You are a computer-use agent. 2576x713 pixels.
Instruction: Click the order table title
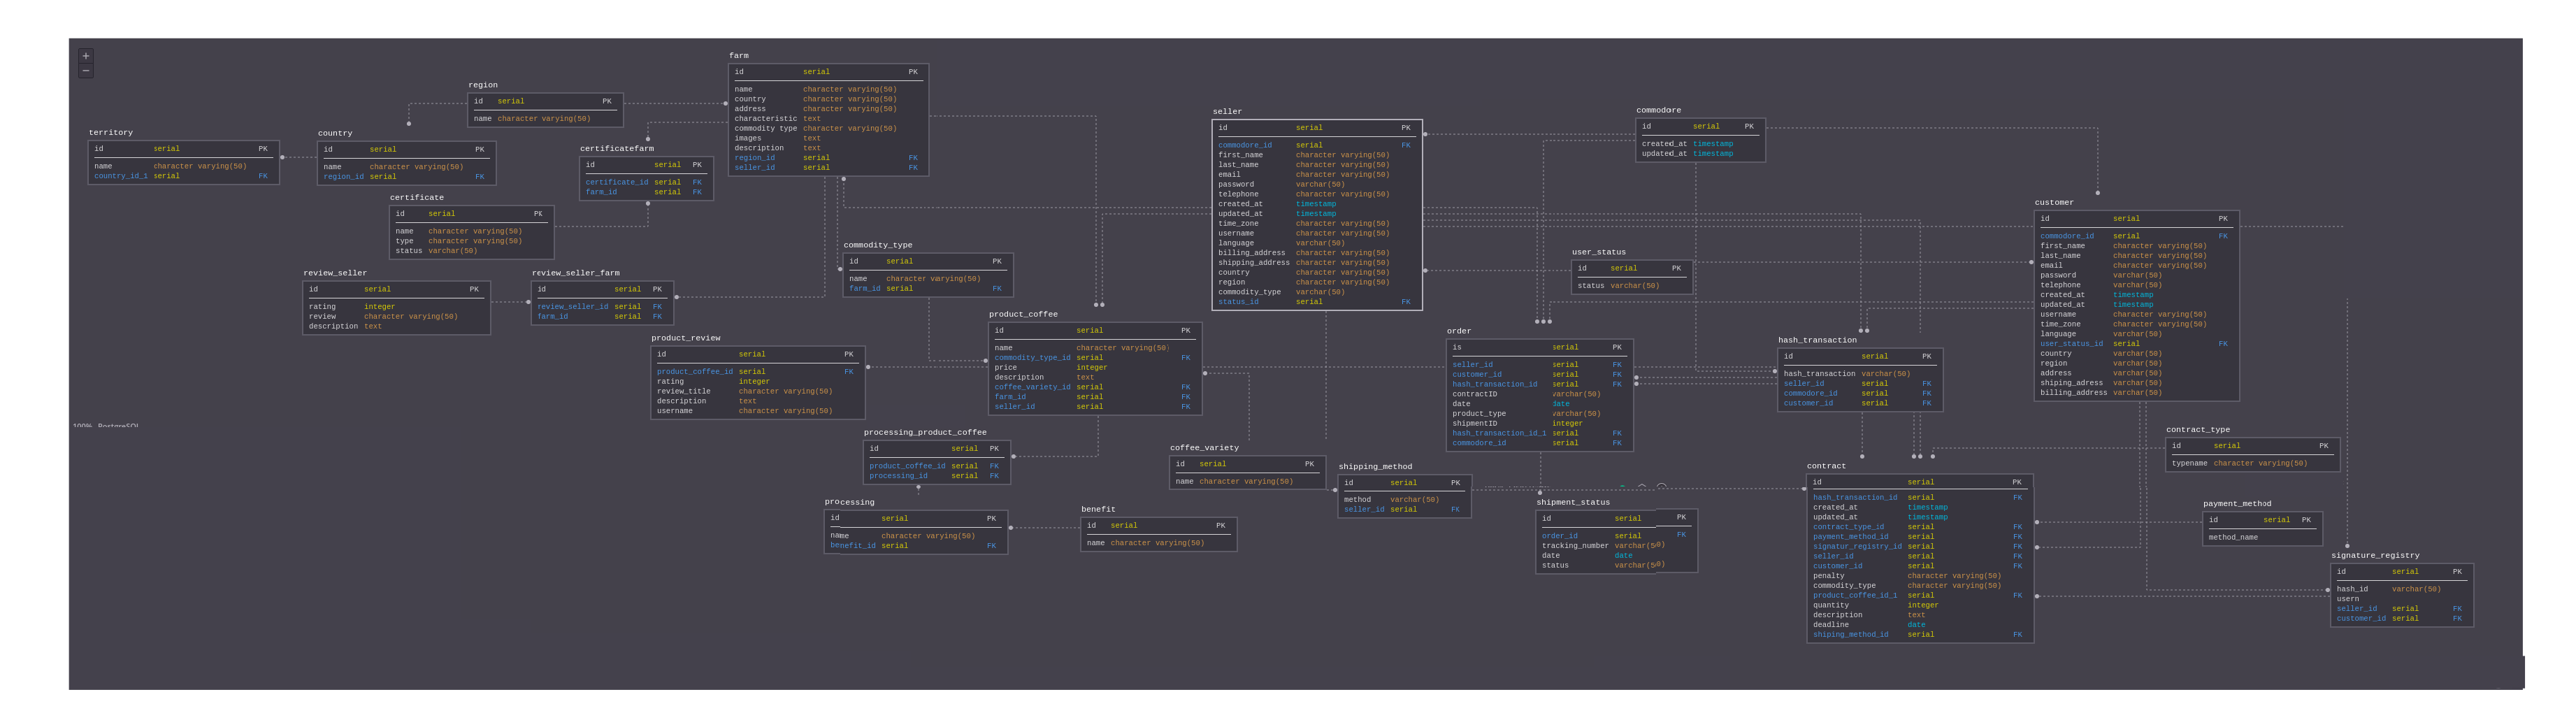tap(1459, 331)
